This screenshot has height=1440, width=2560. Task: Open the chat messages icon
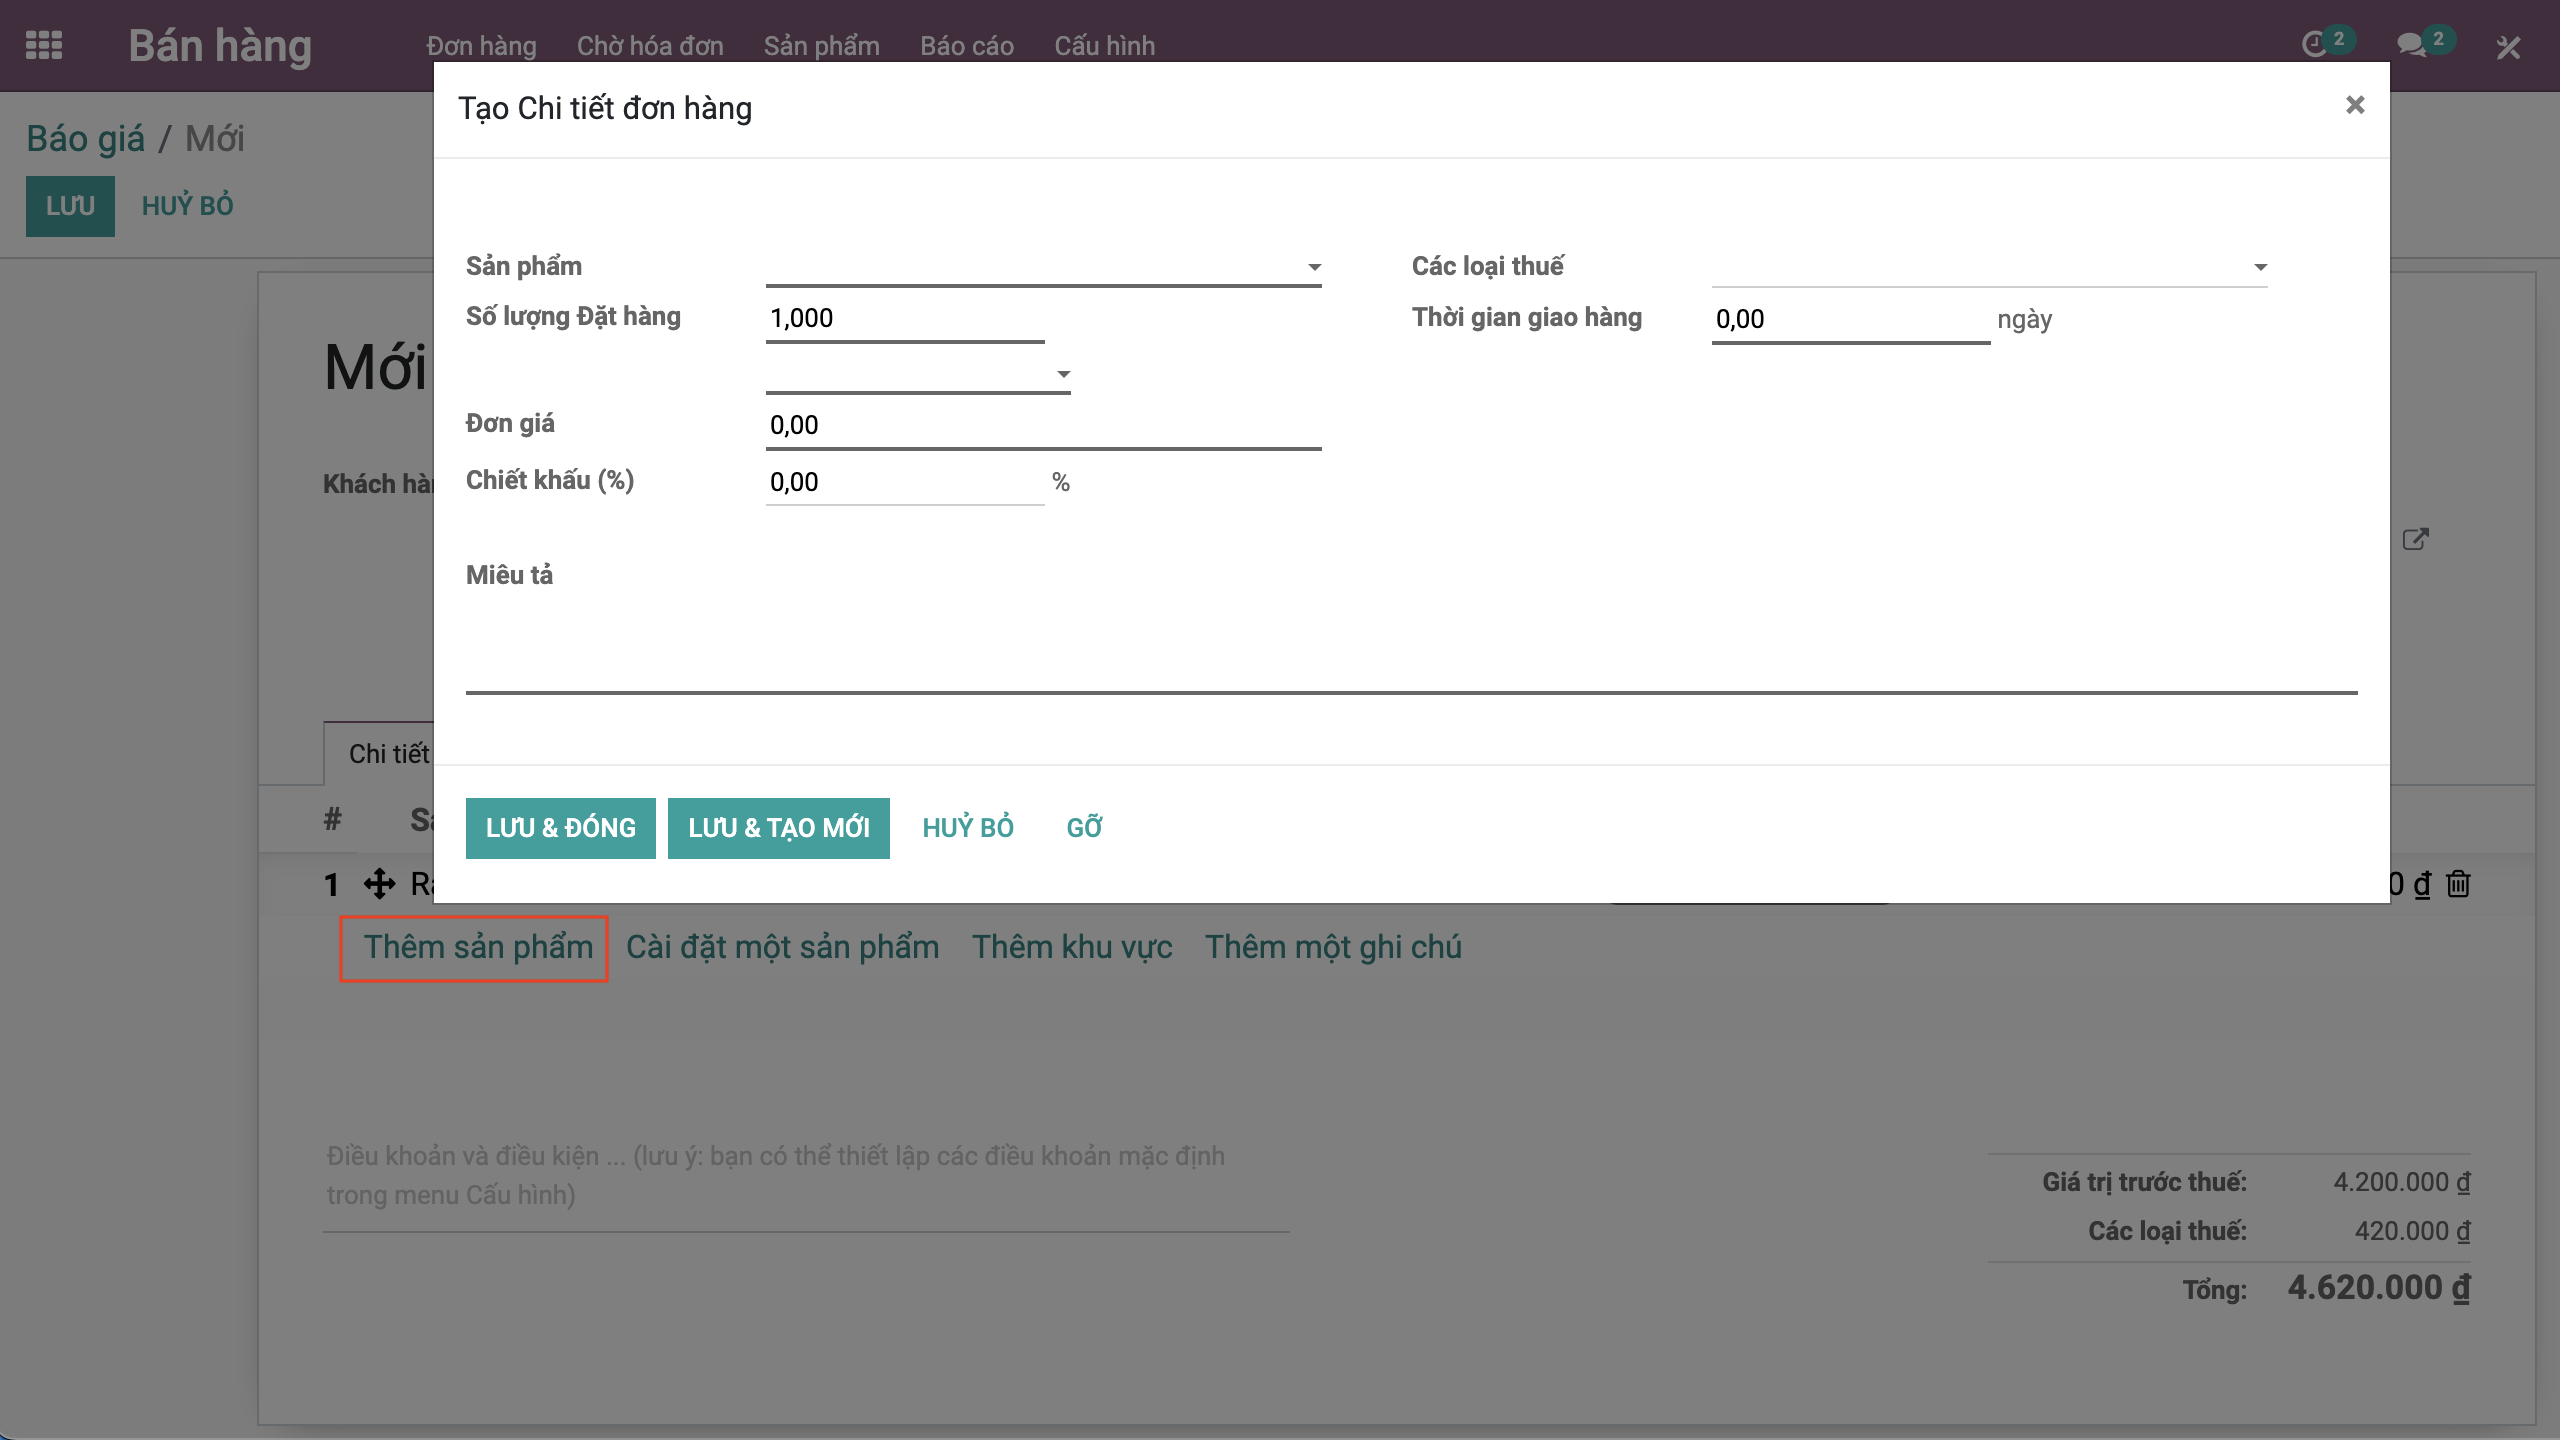pos(2411,45)
